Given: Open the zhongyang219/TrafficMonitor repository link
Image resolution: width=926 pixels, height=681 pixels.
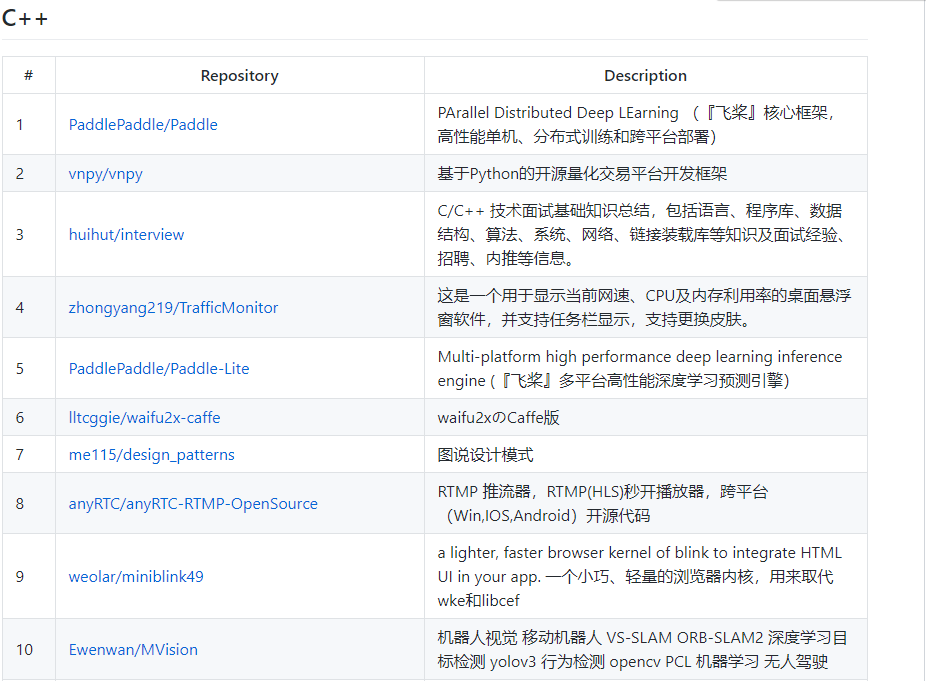Looking at the screenshot, I should pyautogui.click(x=174, y=307).
